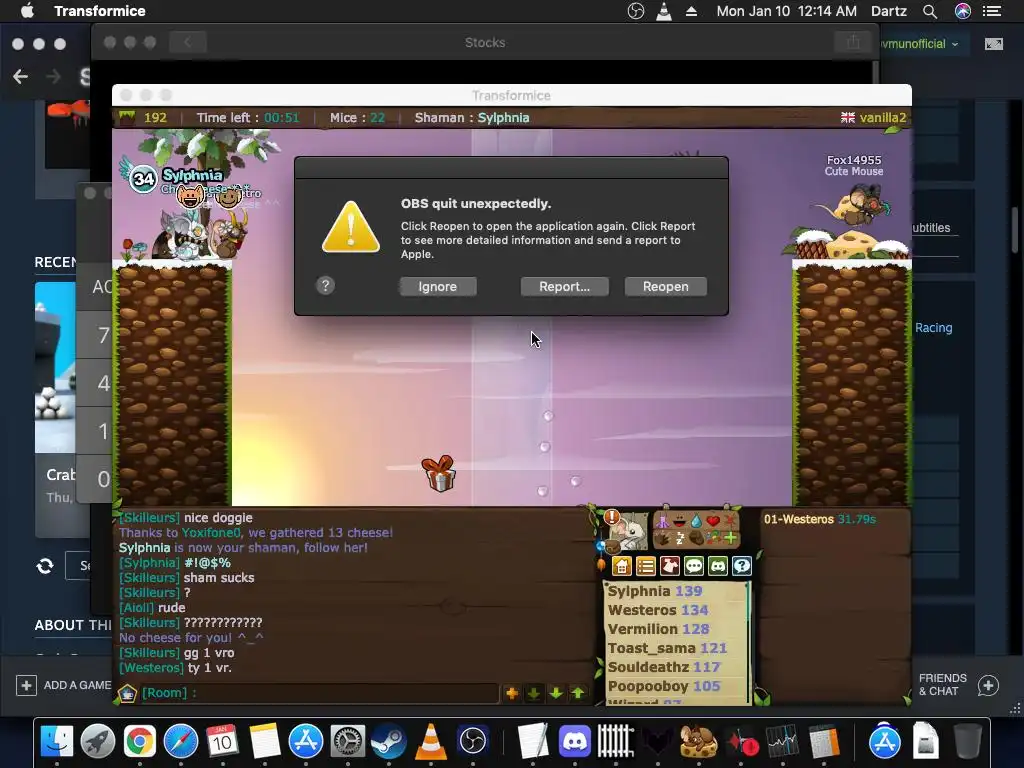
Task: Open the Transformice help question bubble
Action: tap(742, 566)
